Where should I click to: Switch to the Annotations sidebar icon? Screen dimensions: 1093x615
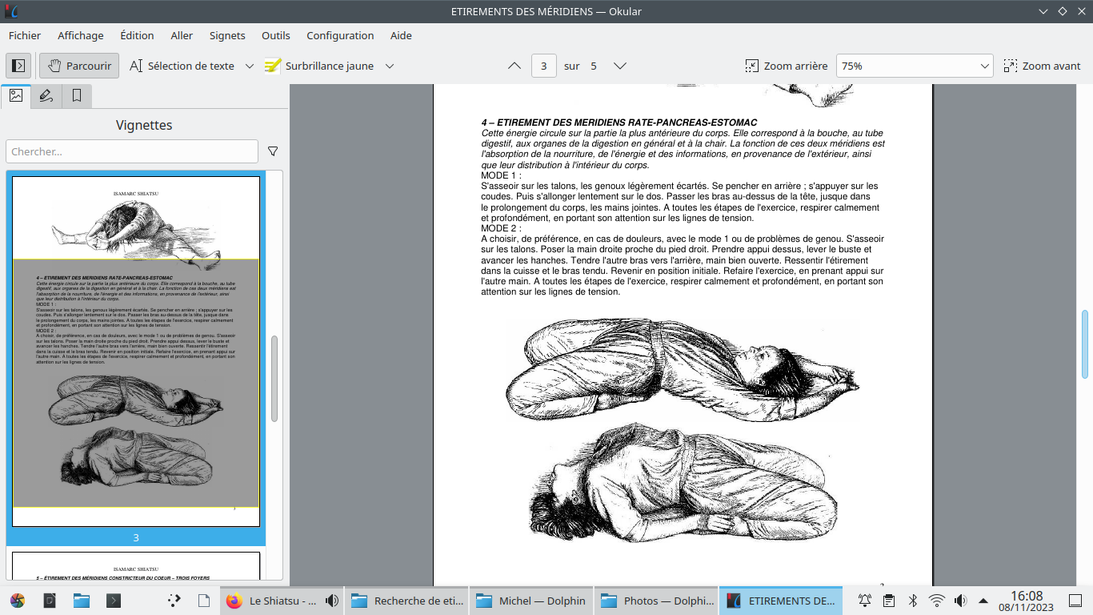point(46,96)
